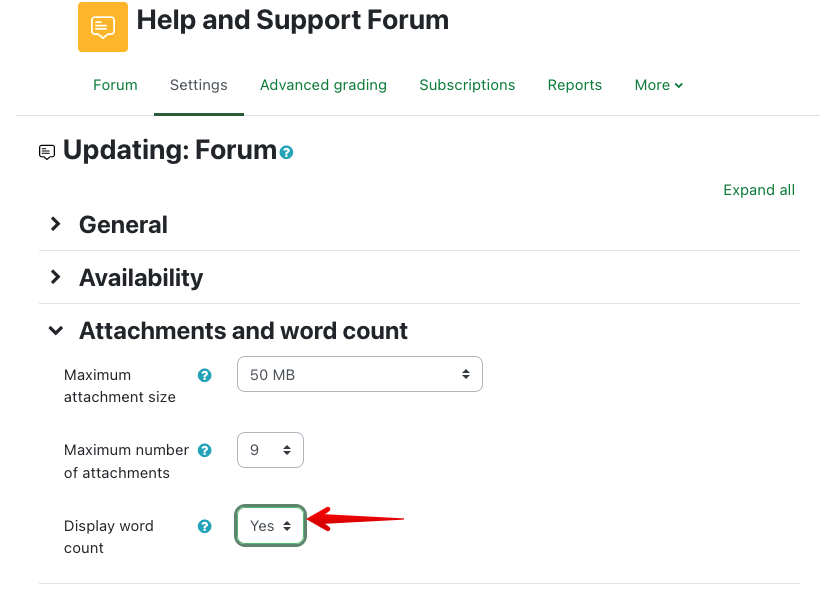Go to the Subscriptions tab
The image size is (820, 595).
tap(467, 85)
